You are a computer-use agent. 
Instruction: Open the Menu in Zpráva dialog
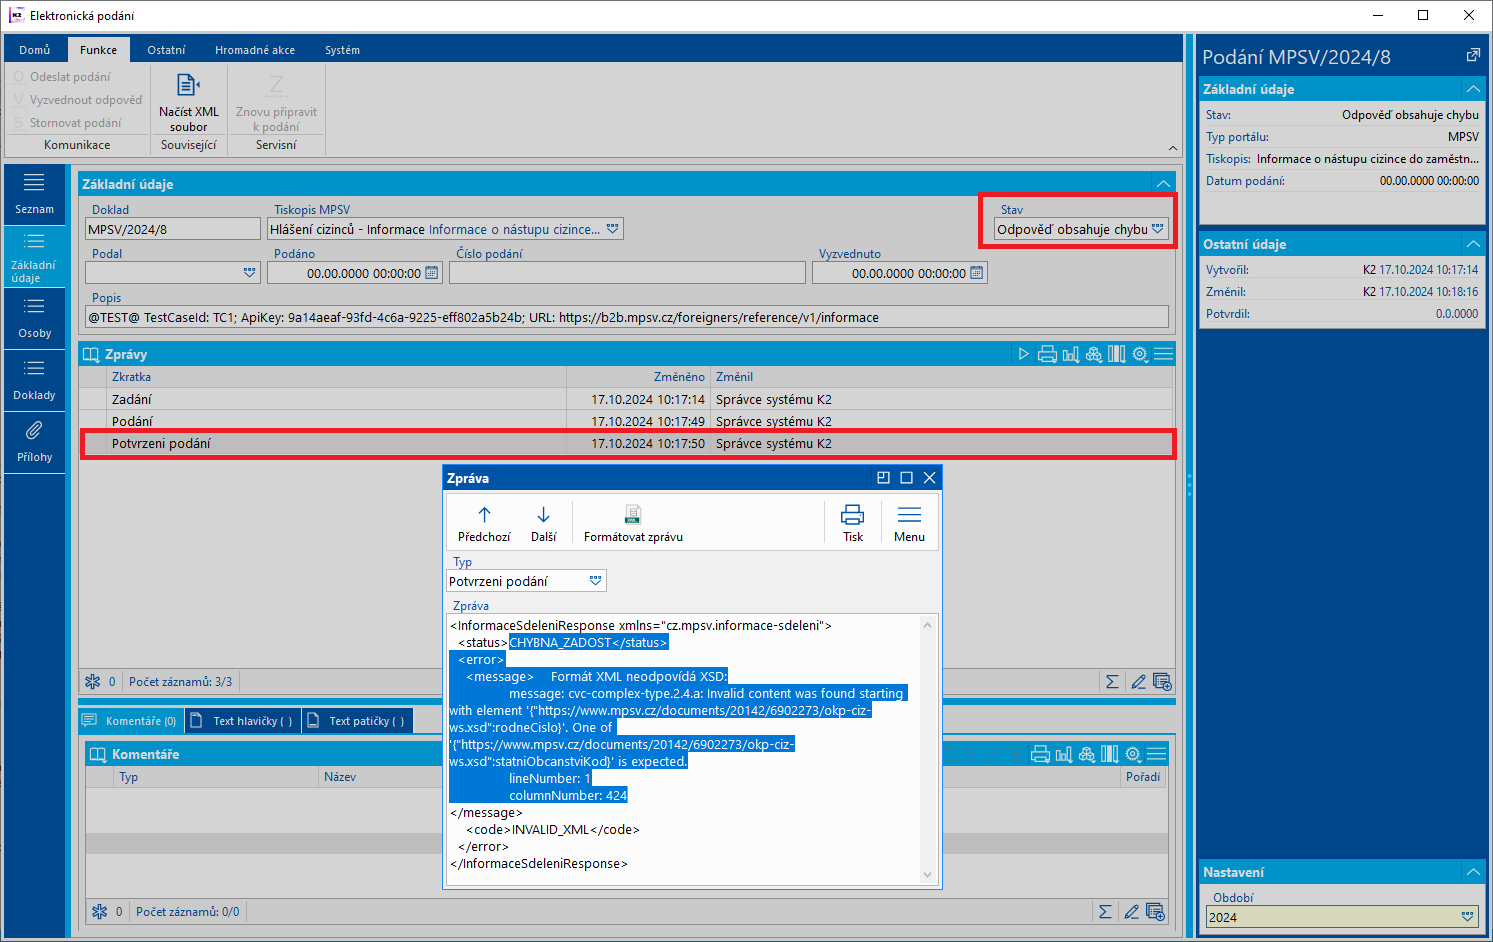[x=909, y=523]
